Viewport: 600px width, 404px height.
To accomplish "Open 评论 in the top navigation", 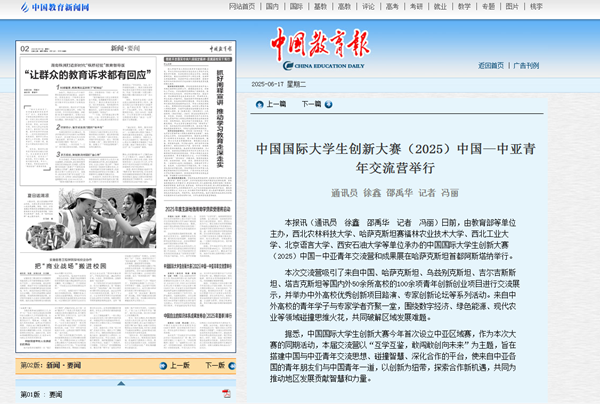I will 368,7.
